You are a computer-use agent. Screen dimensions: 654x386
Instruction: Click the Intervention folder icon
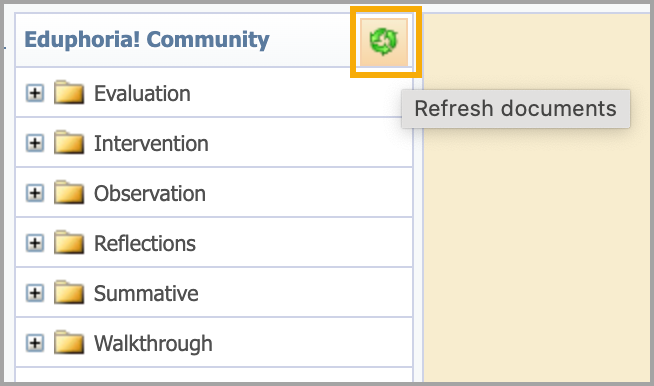coord(69,142)
